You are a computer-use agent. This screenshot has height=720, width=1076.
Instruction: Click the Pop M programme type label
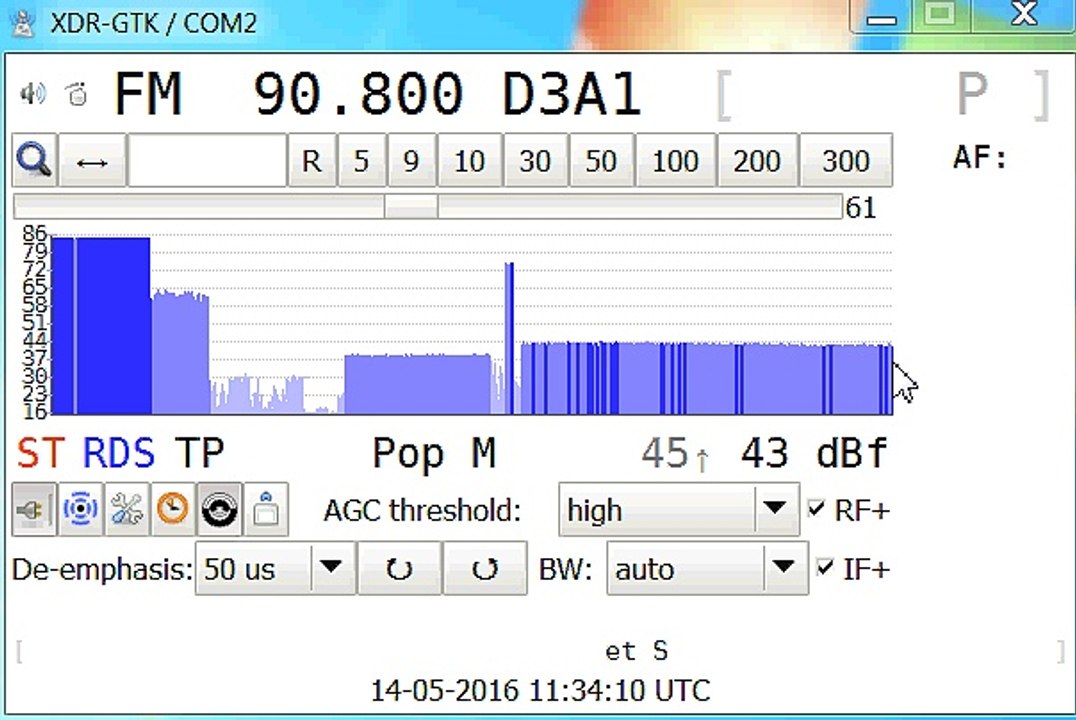[x=434, y=454]
